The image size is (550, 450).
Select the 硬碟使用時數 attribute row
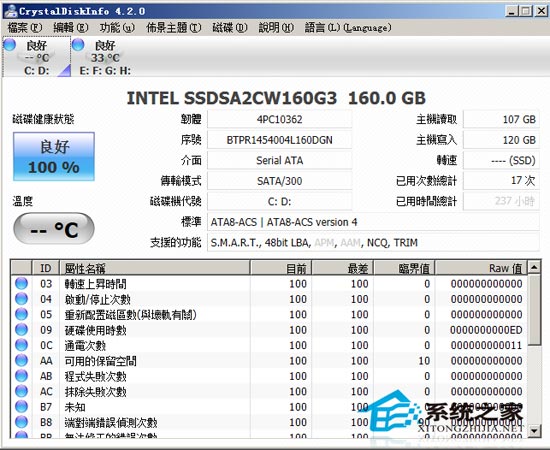(269, 330)
